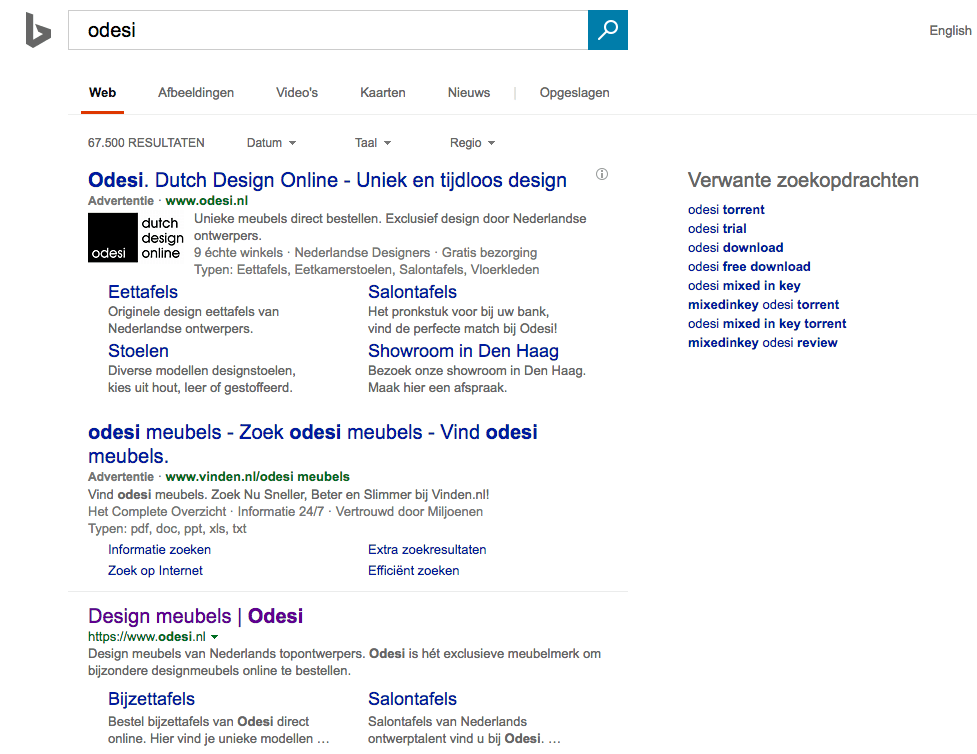Click the Bing logo

[36, 28]
